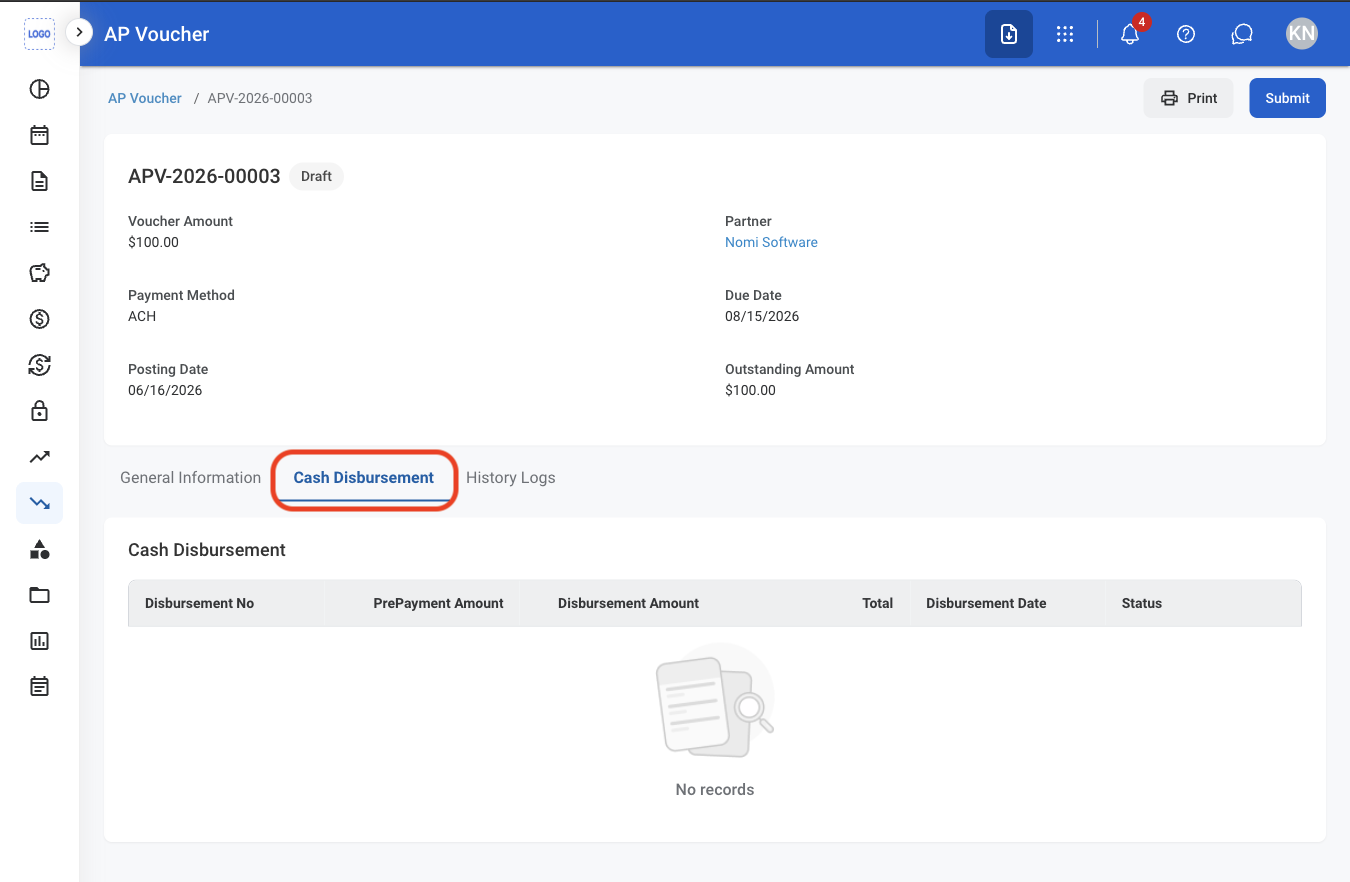Click the 08/15/2026 due date value
The width and height of the screenshot is (1350, 882).
762,316
